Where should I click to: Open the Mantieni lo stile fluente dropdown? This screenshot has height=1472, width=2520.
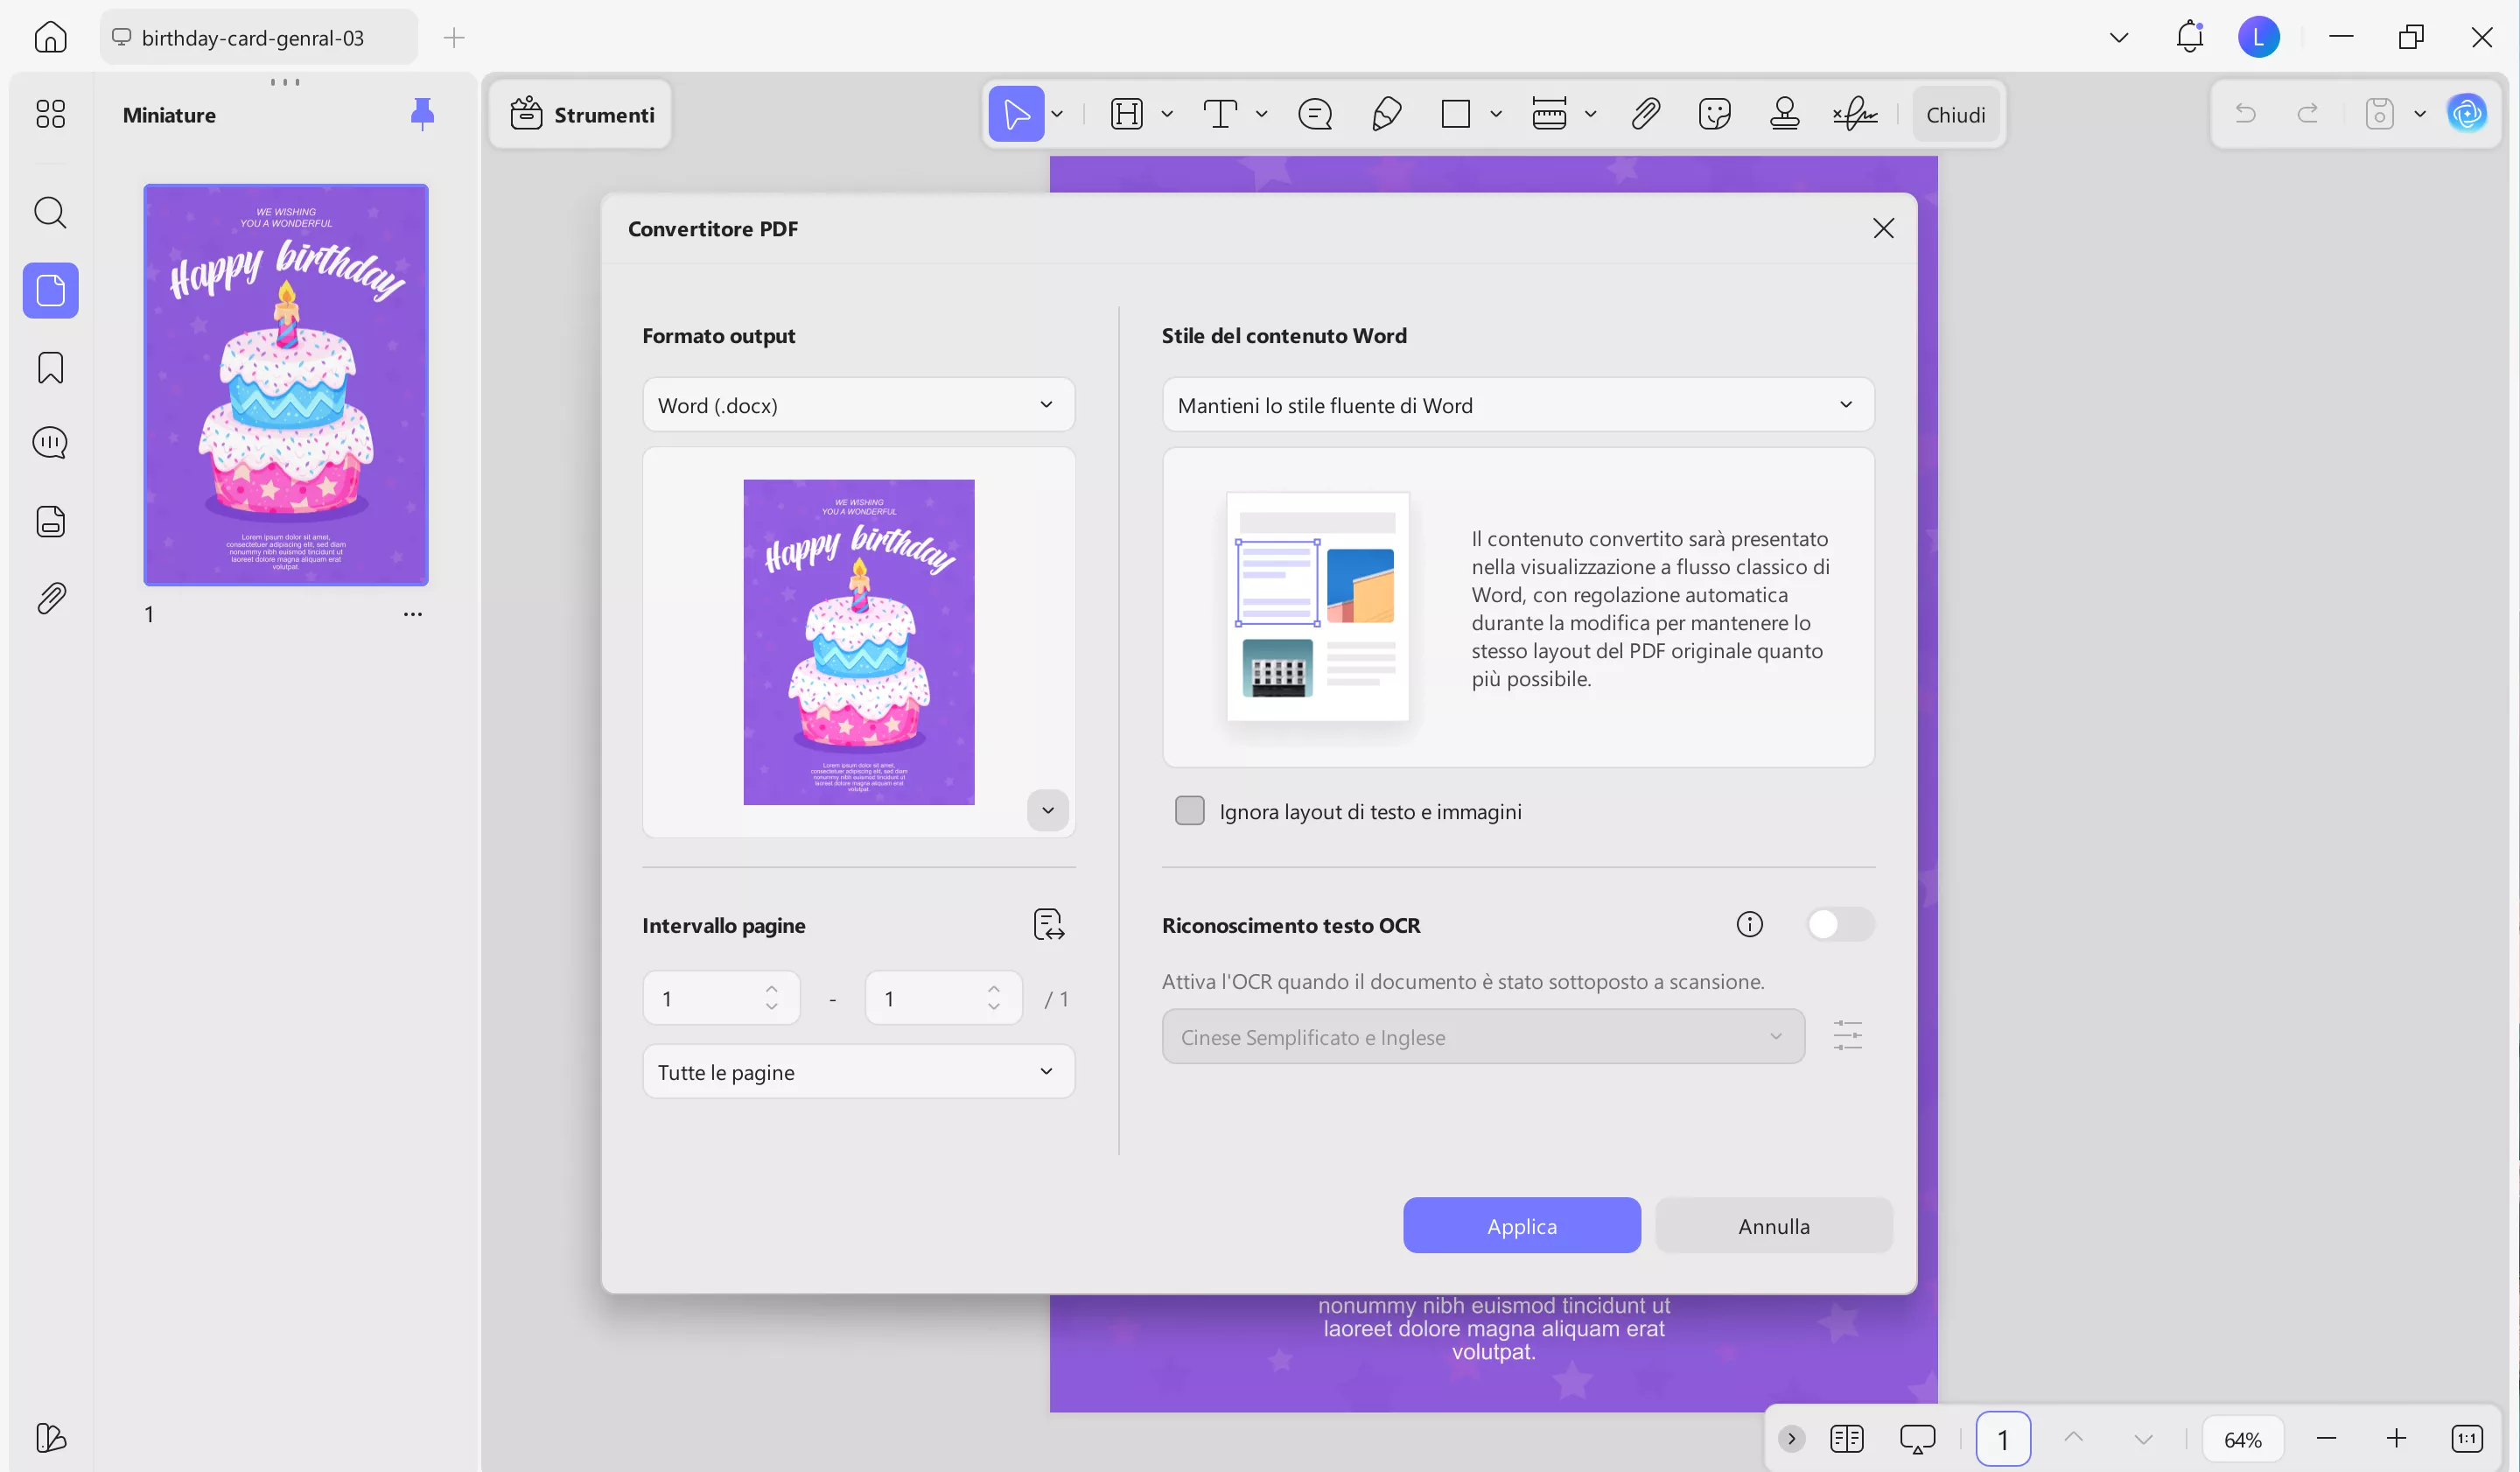(x=1517, y=405)
